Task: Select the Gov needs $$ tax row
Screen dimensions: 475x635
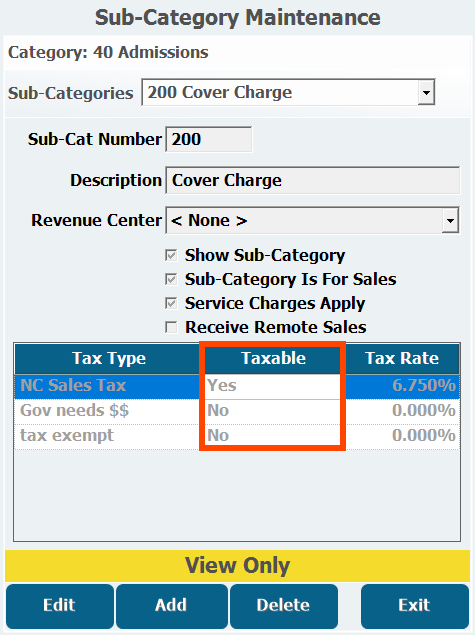Action: click(x=237, y=411)
